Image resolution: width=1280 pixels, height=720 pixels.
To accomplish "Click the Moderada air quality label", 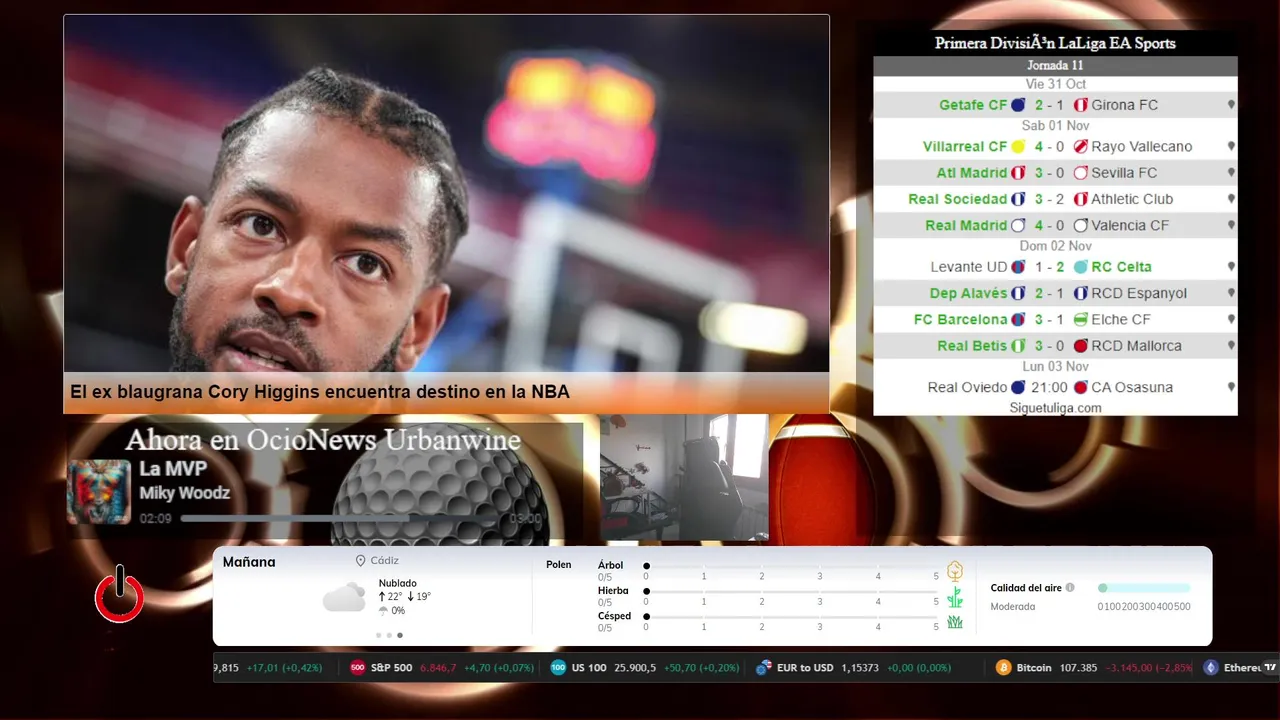I will pyautogui.click(x=1013, y=607).
